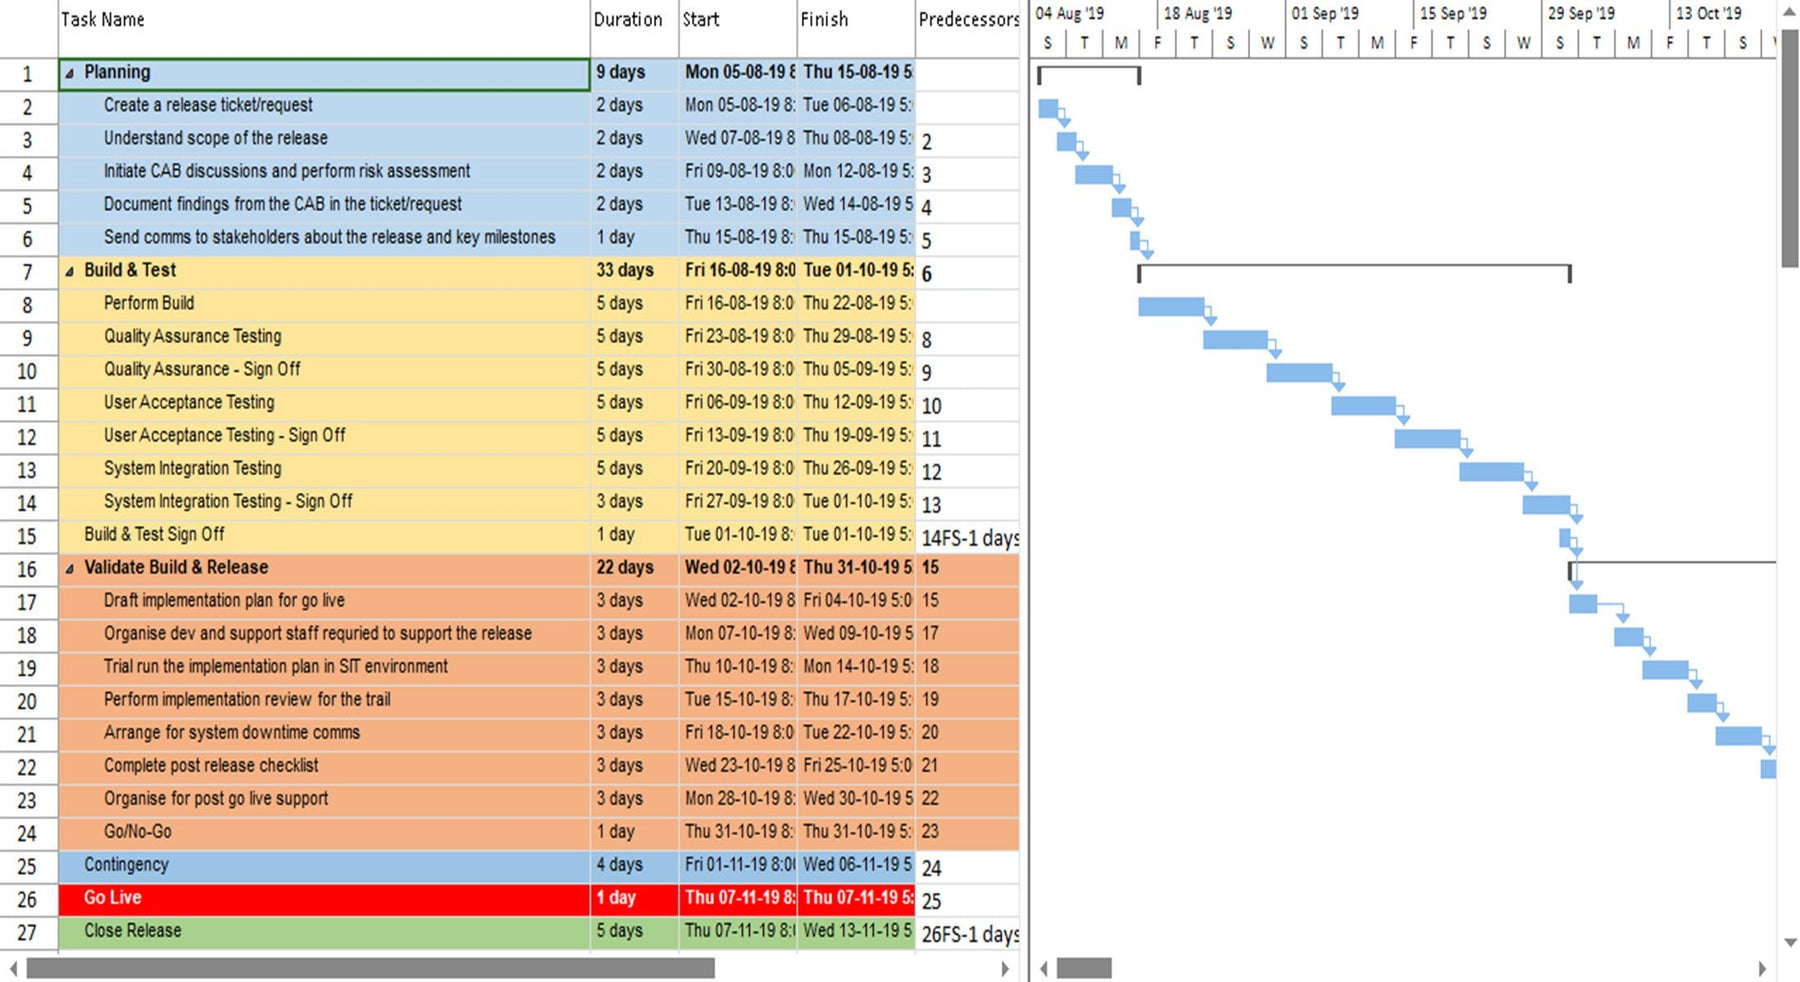The width and height of the screenshot is (1800, 982).
Task: Collapse the Planning summary task
Action: tap(68, 72)
